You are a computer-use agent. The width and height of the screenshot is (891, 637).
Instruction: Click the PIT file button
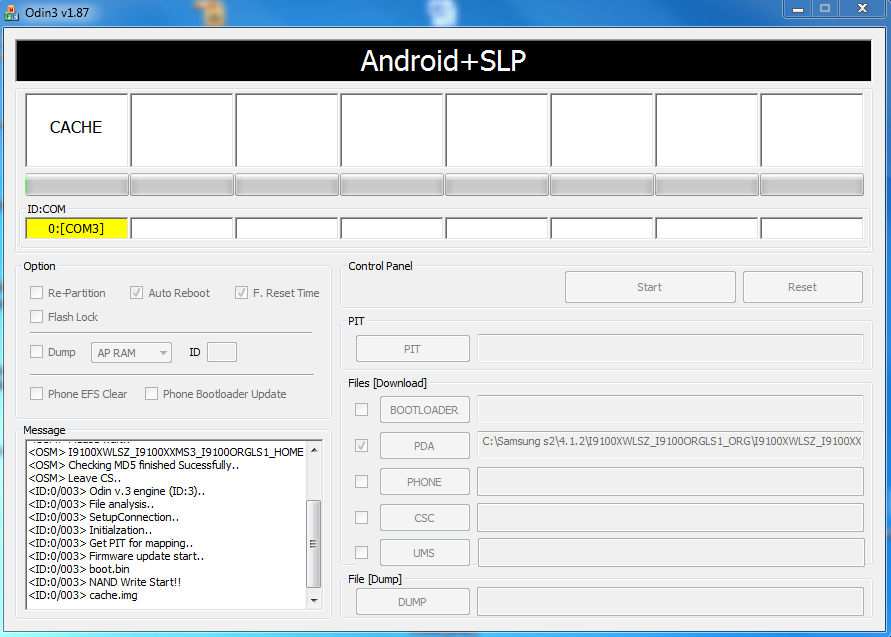[x=413, y=349]
